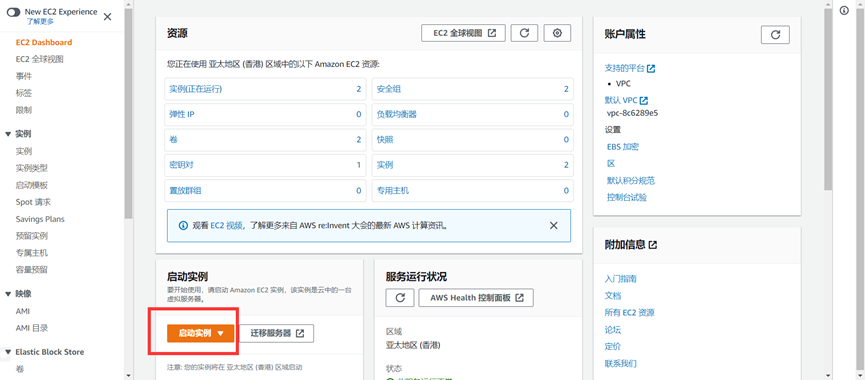The width and height of the screenshot is (865, 380).
Task: Collapse the 实例 sidebar section
Action: tap(8, 133)
